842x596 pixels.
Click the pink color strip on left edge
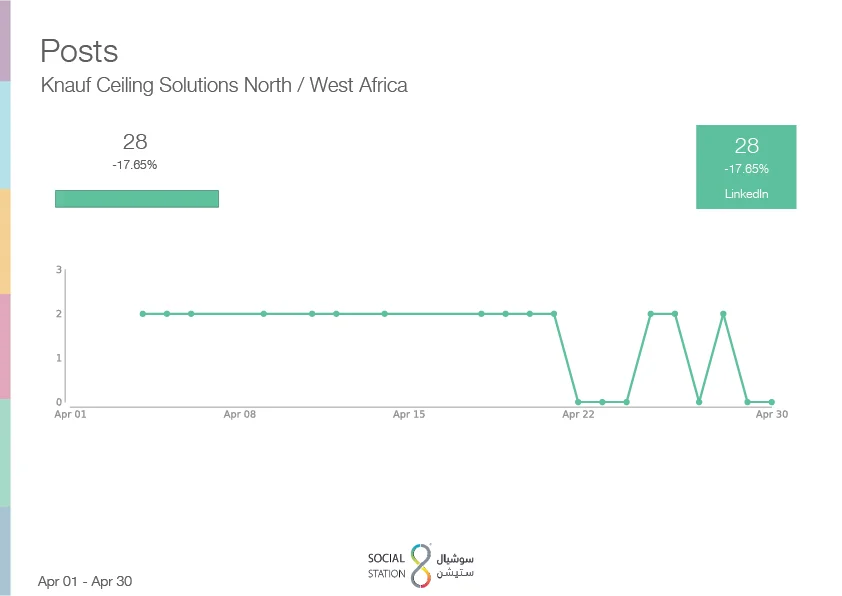5,346
